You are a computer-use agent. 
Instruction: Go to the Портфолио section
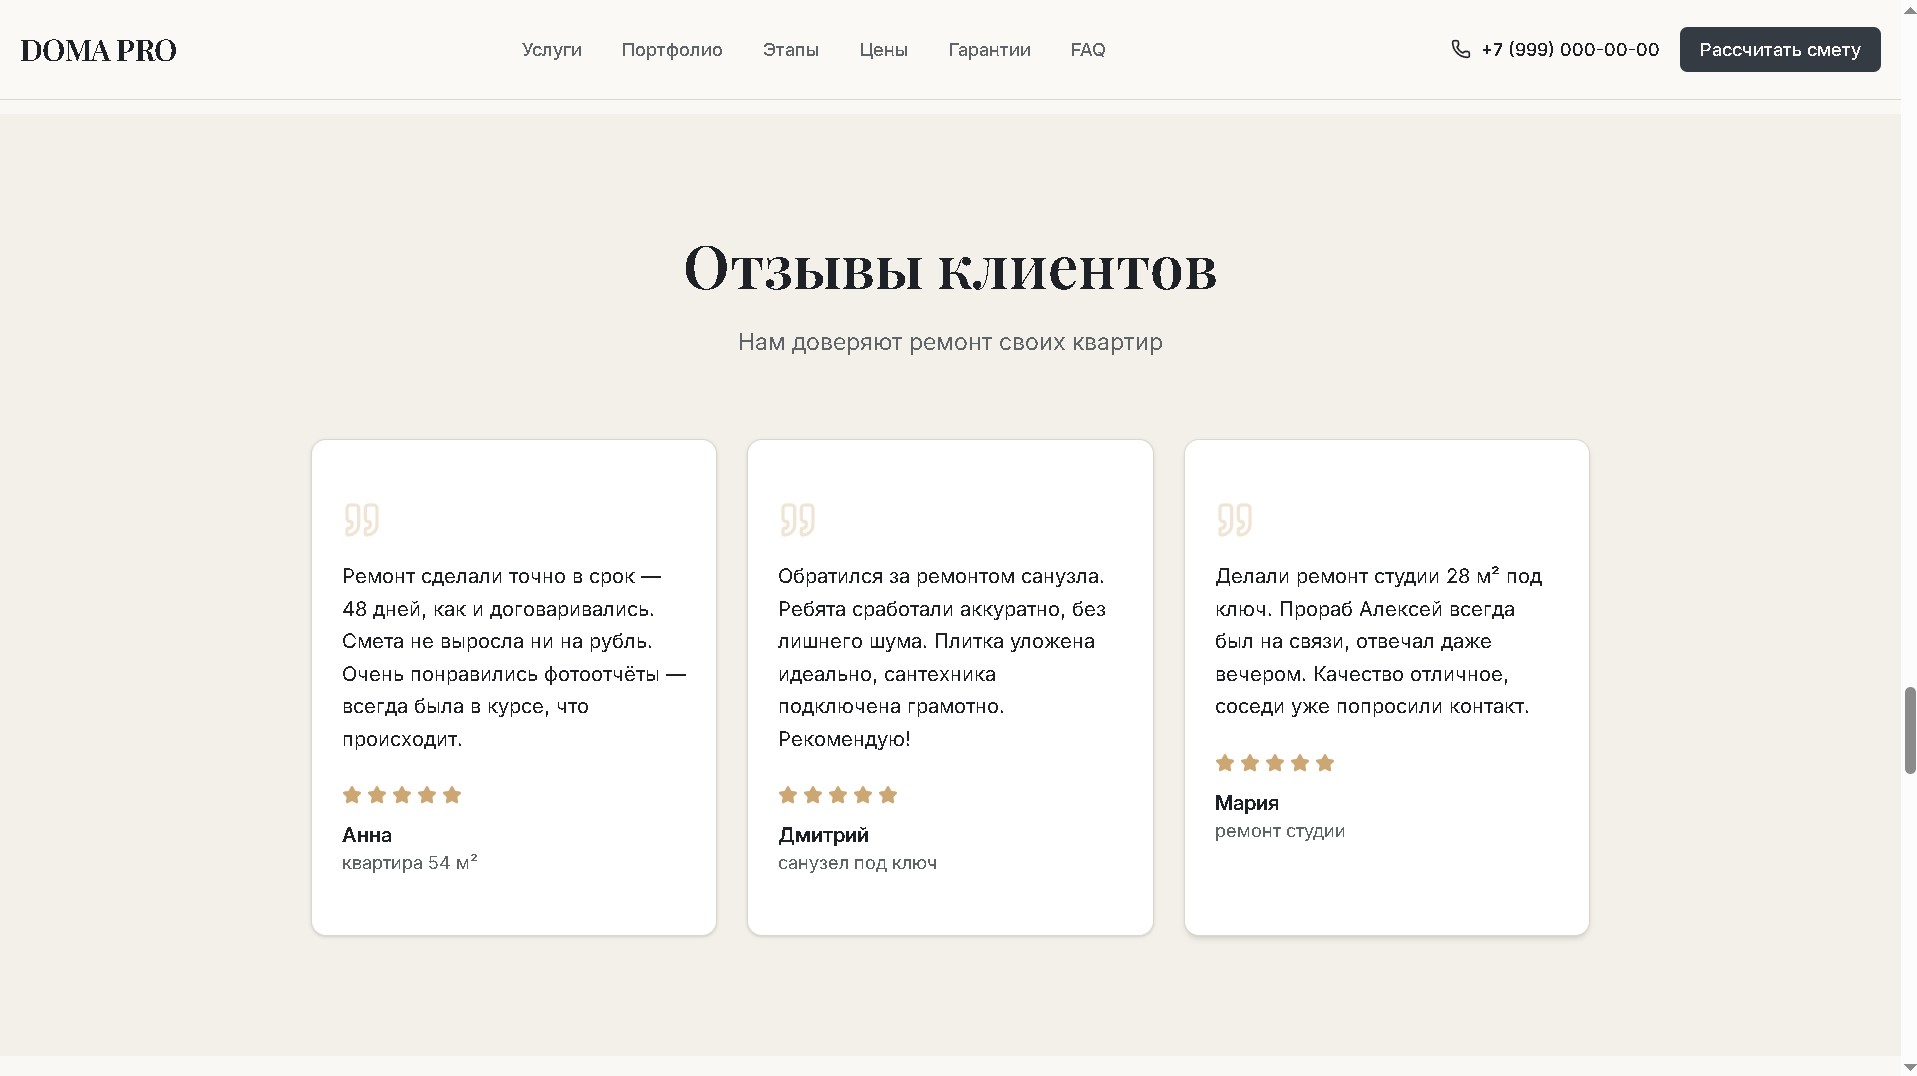[672, 50]
